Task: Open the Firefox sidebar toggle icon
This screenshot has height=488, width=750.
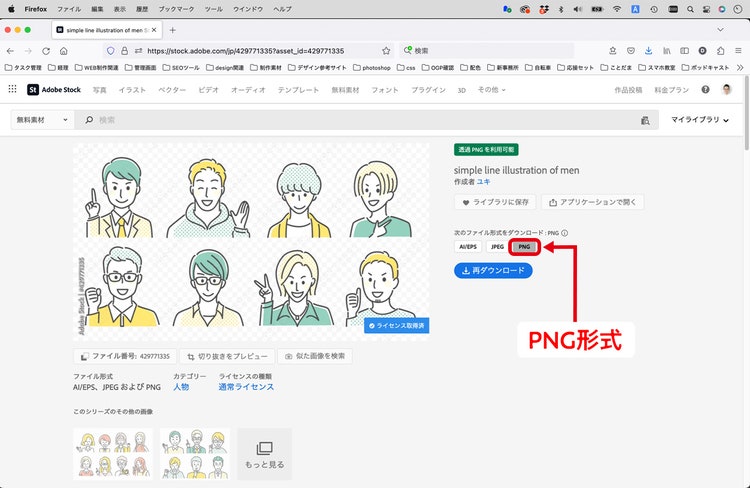Action: click(684, 51)
